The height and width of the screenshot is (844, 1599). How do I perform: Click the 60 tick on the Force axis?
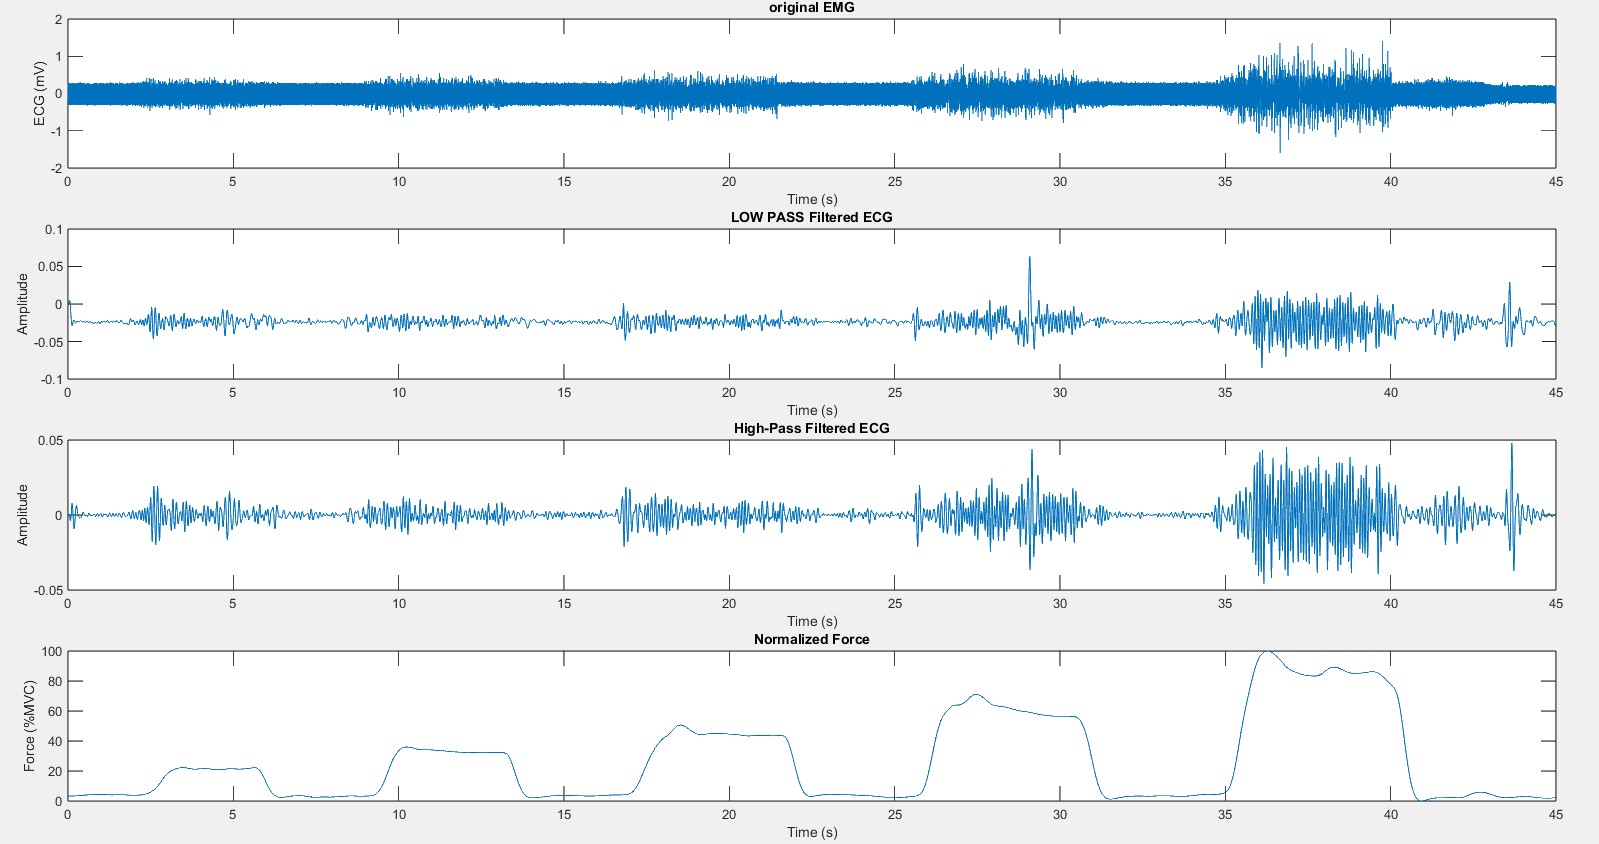[55, 712]
